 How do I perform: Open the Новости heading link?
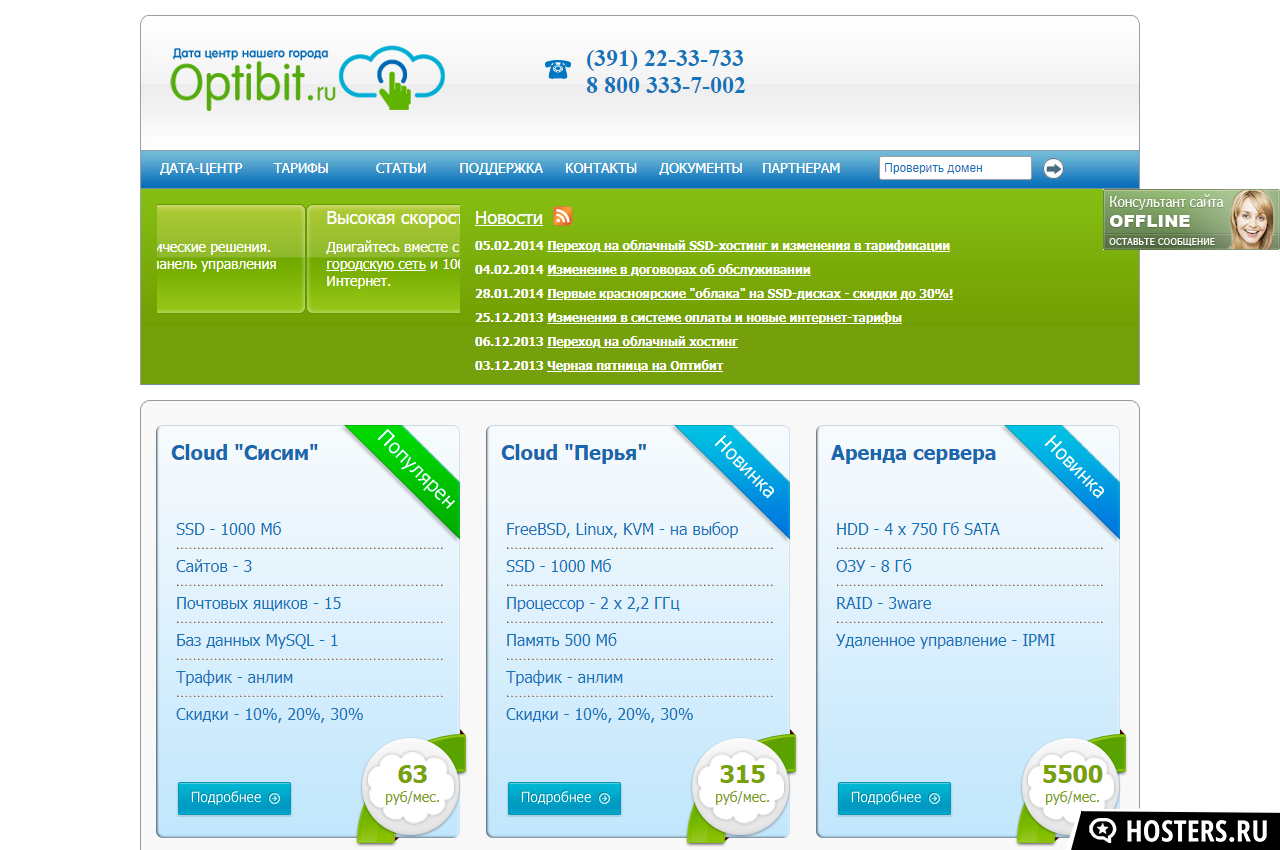(509, 218)
